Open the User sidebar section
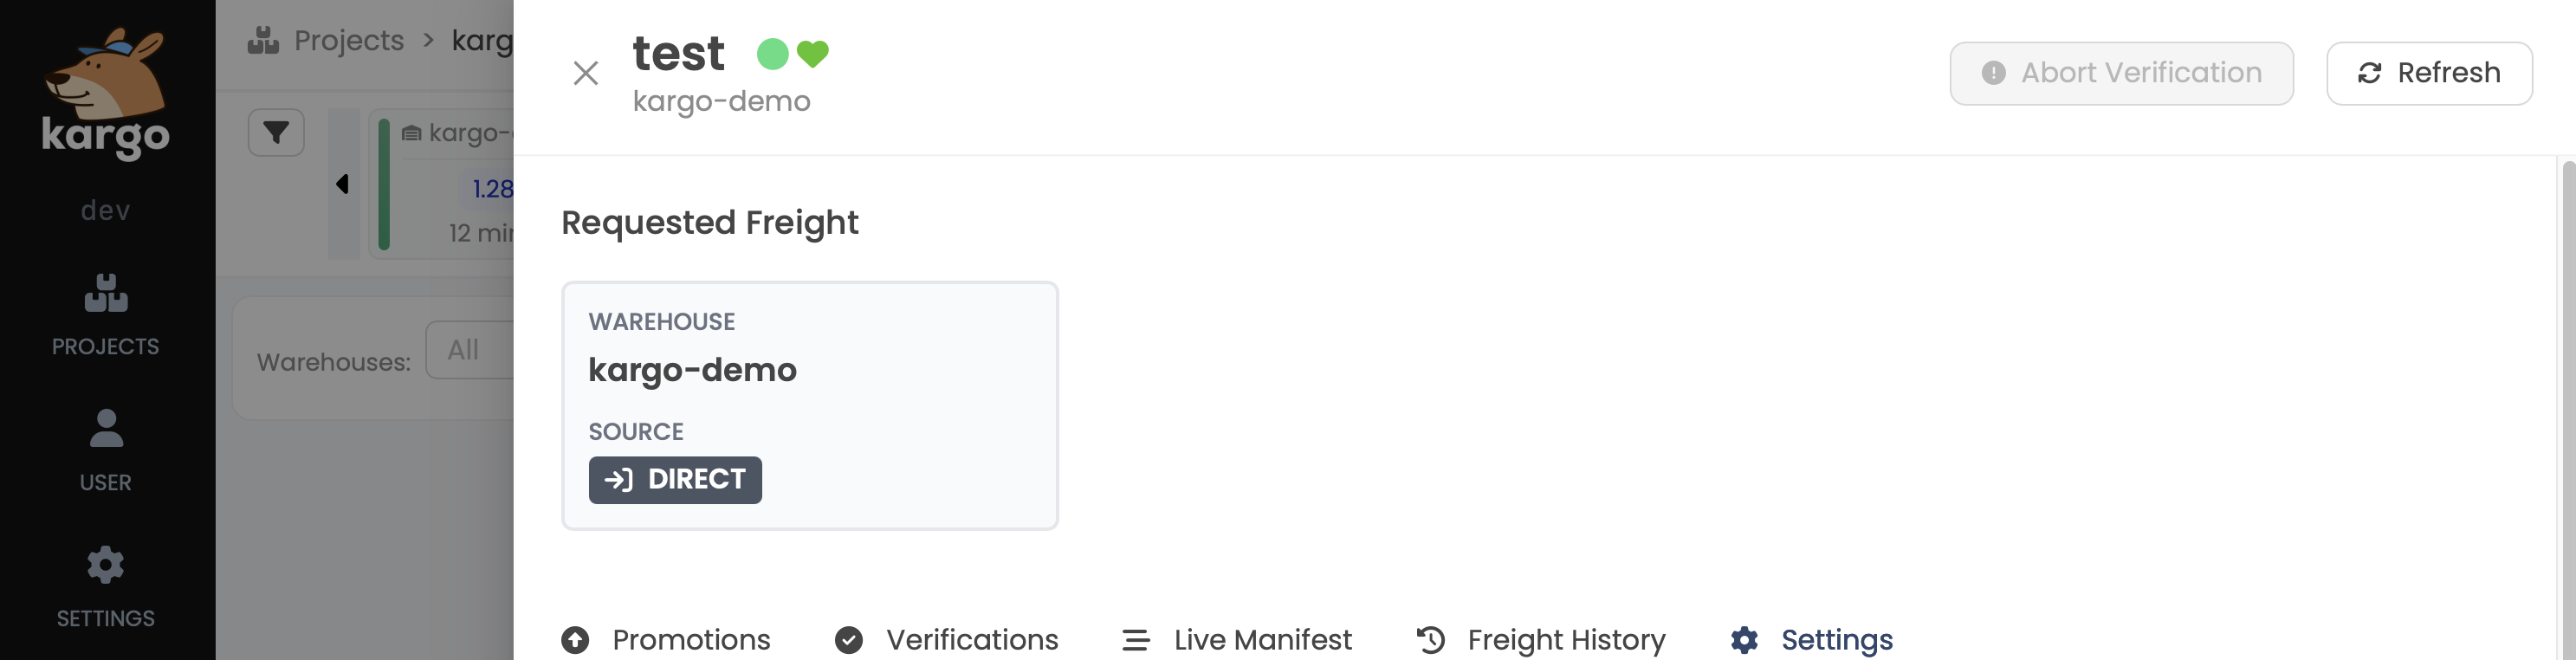Image resolution: width=2576 pixels, height=660 pixels. (x=105, y=450)
